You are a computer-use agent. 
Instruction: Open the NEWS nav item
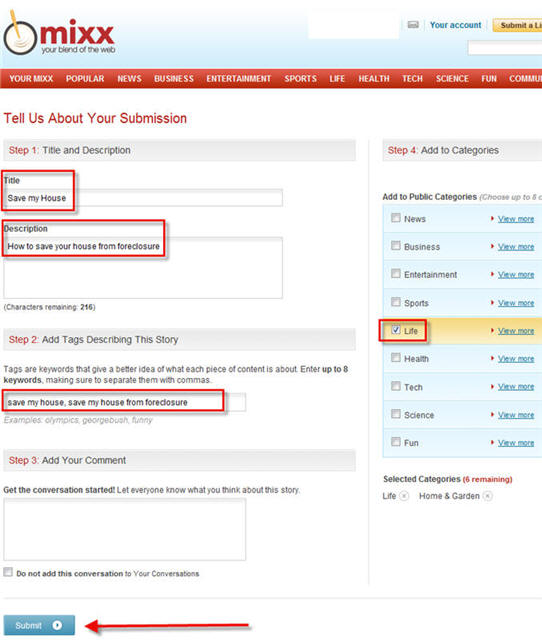point(129,78)
